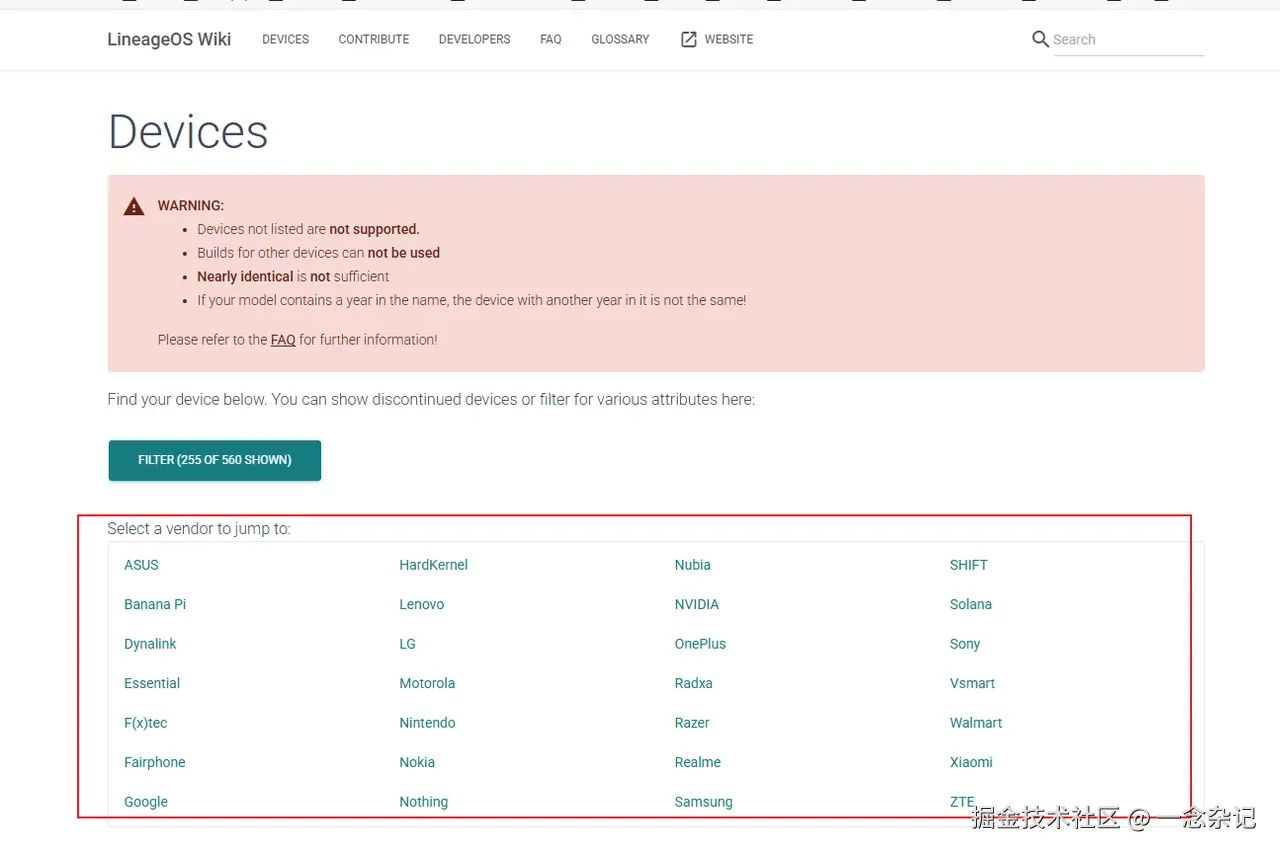Jump to the Razer vendor
The width and height of the screenshot is (1280, 855).
tap(692, 723)
